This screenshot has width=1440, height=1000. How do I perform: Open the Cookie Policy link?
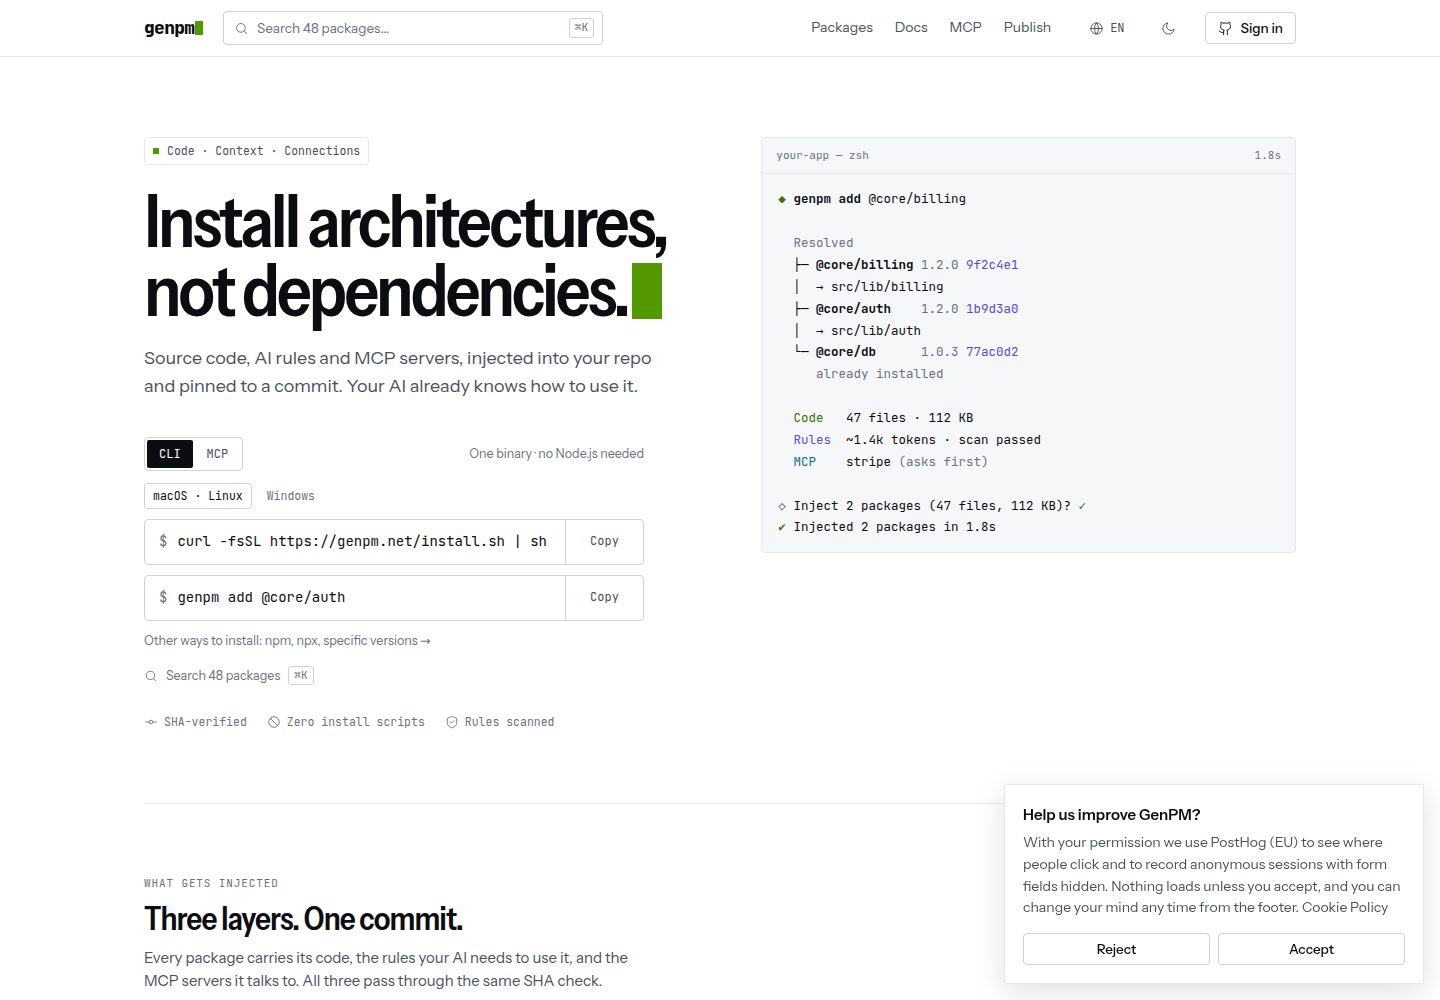pyautogui.click(x=1345, y=907)
